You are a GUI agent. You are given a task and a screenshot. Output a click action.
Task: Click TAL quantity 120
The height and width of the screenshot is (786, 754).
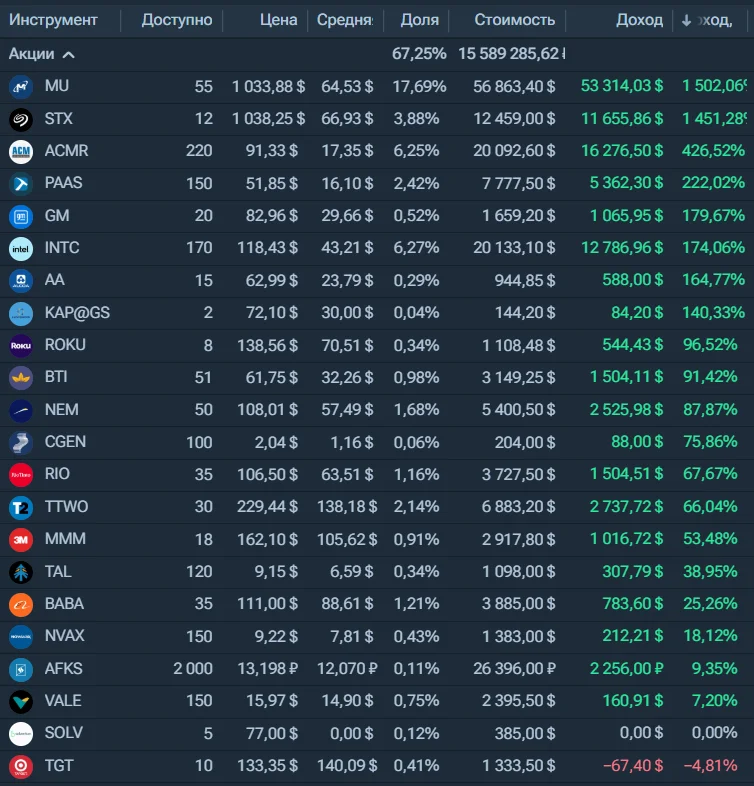(x=199, y=571)
